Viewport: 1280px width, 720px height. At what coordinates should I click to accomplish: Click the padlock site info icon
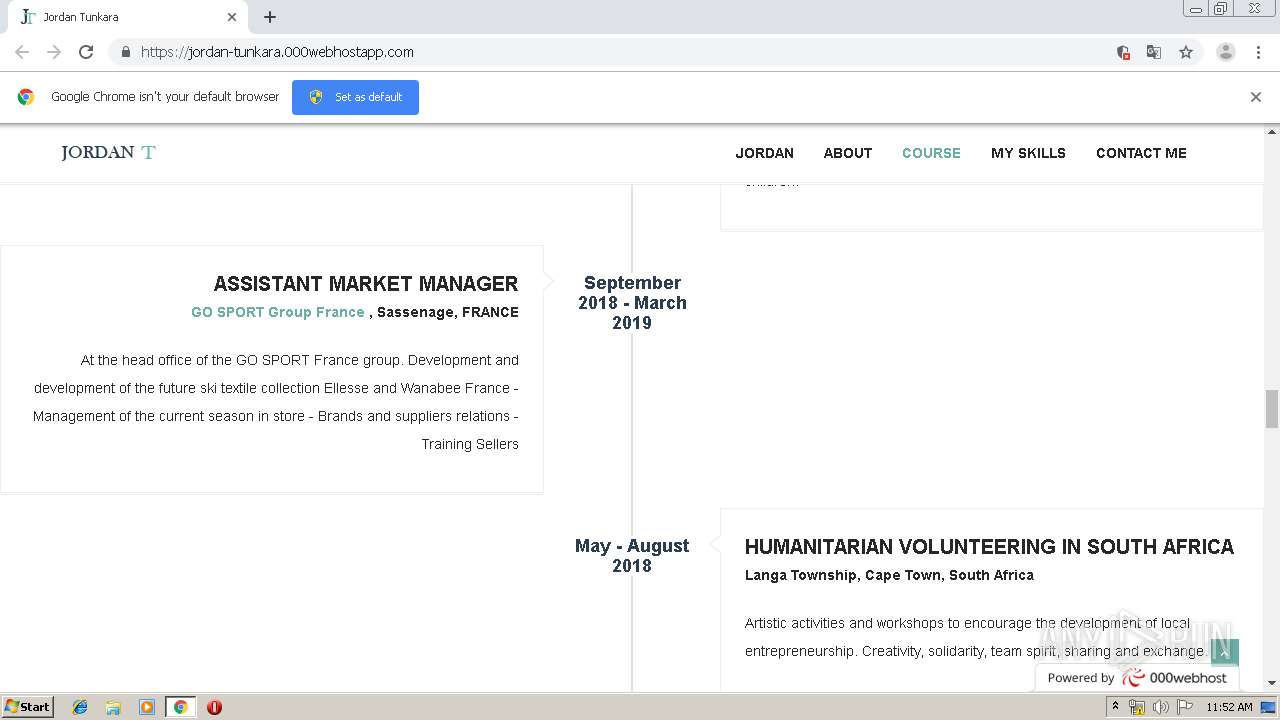click(x=125, y=52)
